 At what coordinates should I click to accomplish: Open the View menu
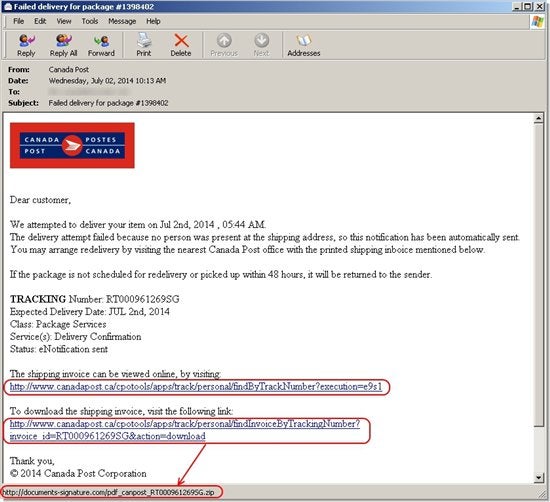(x=64, y=21)
